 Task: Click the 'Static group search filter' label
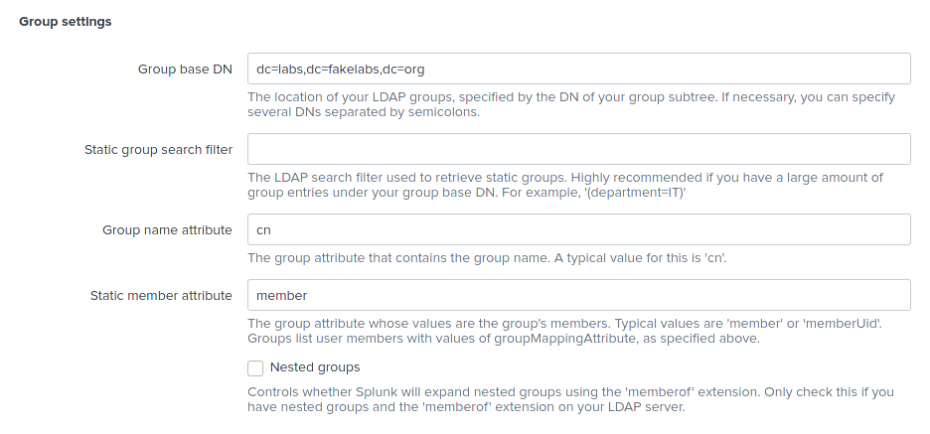click(x=158, y=149)
